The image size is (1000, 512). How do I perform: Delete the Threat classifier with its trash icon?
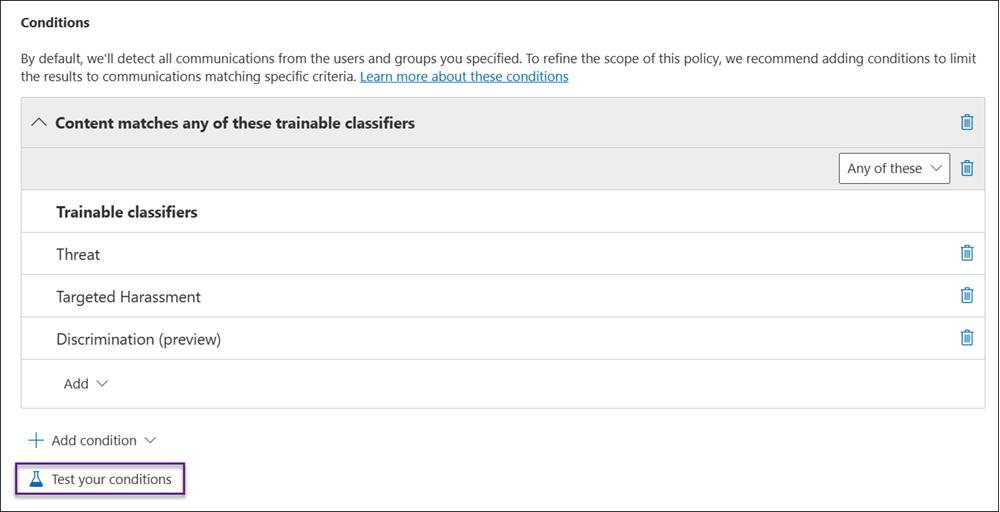[966, 253]
